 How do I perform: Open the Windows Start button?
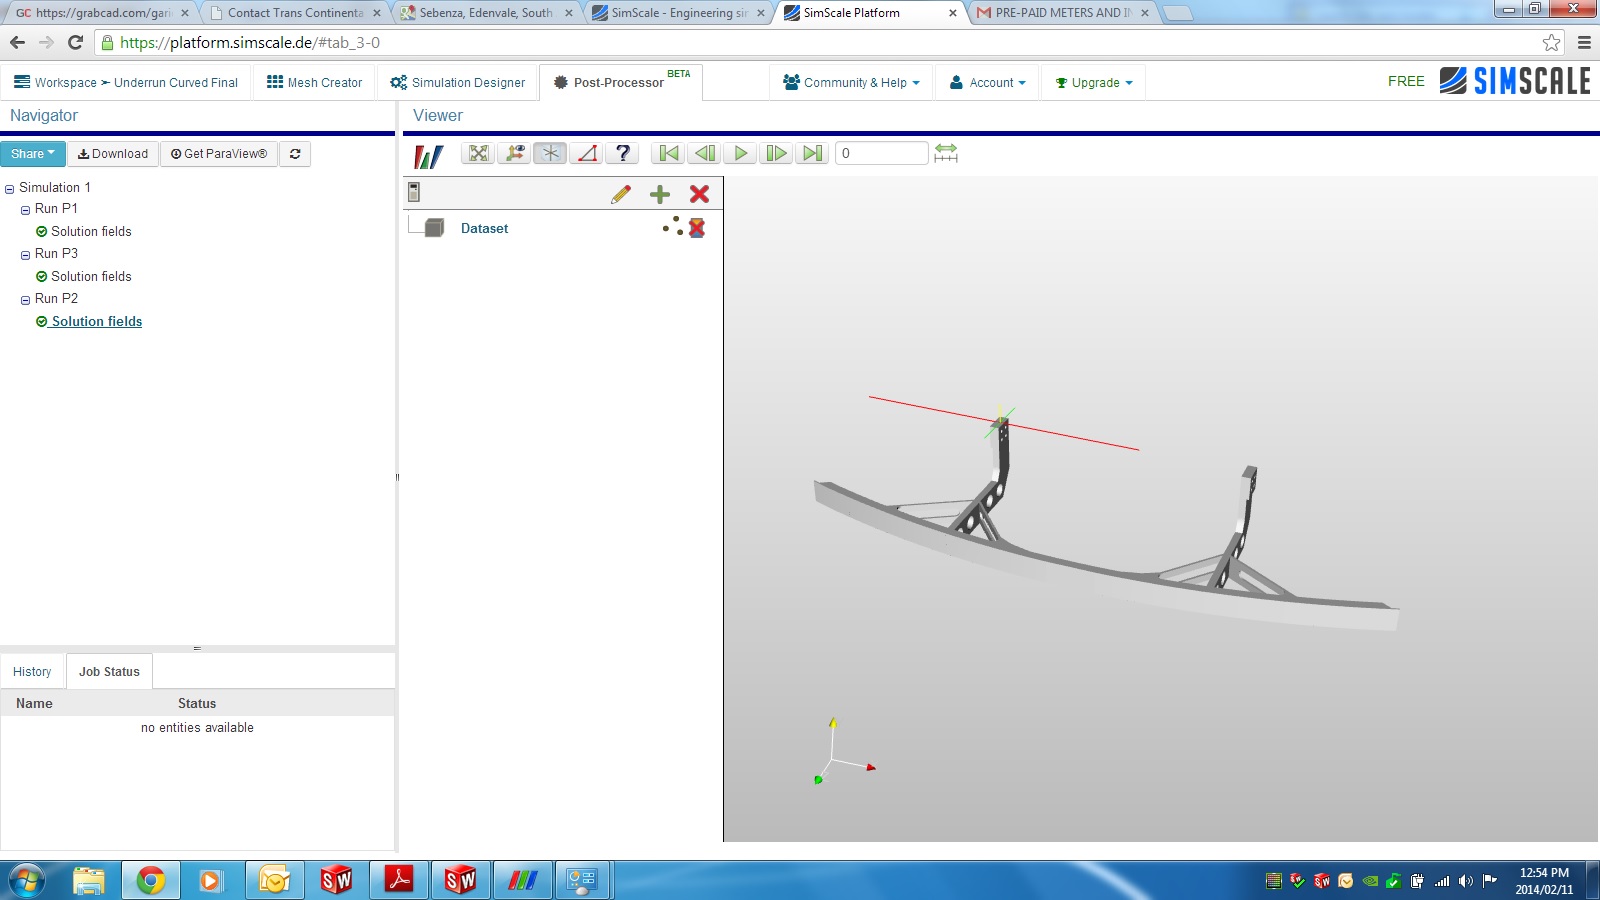[27, 880]
